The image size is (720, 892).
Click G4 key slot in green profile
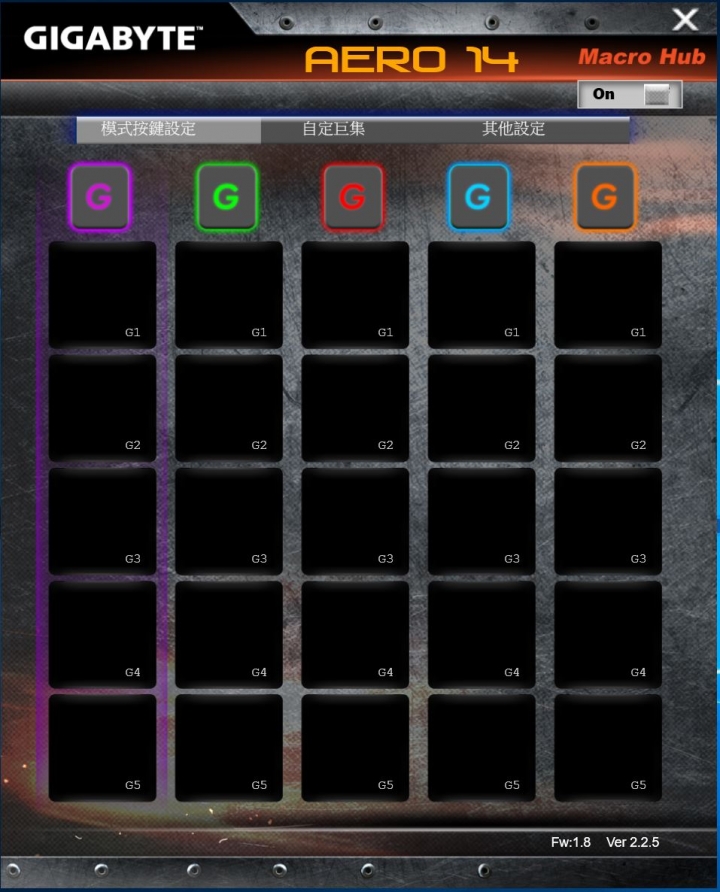[x=229, y=634]
